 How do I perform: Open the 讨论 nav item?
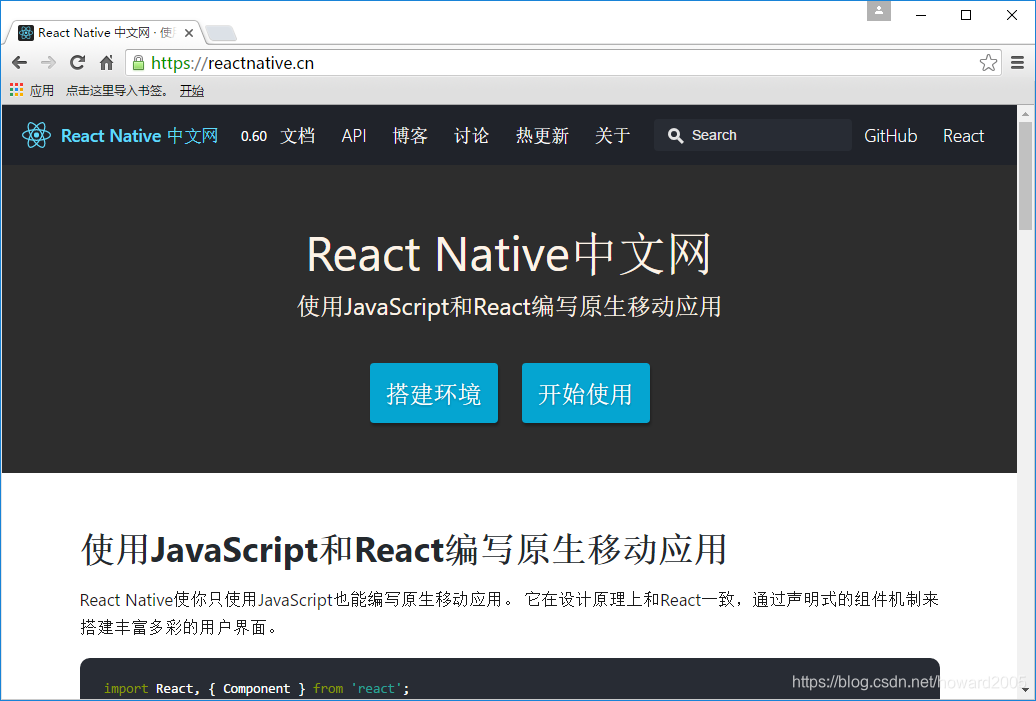(472, 135)
